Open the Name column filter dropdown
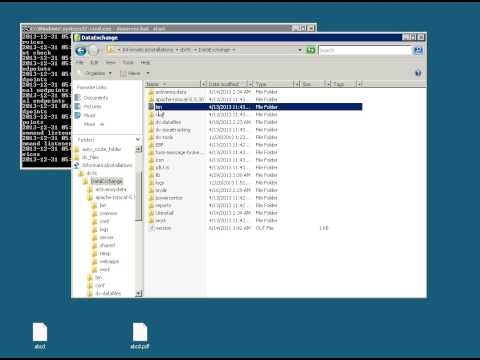Image resolution: width=480 pixels, height=360 pixels. click(x=203, y=84)
